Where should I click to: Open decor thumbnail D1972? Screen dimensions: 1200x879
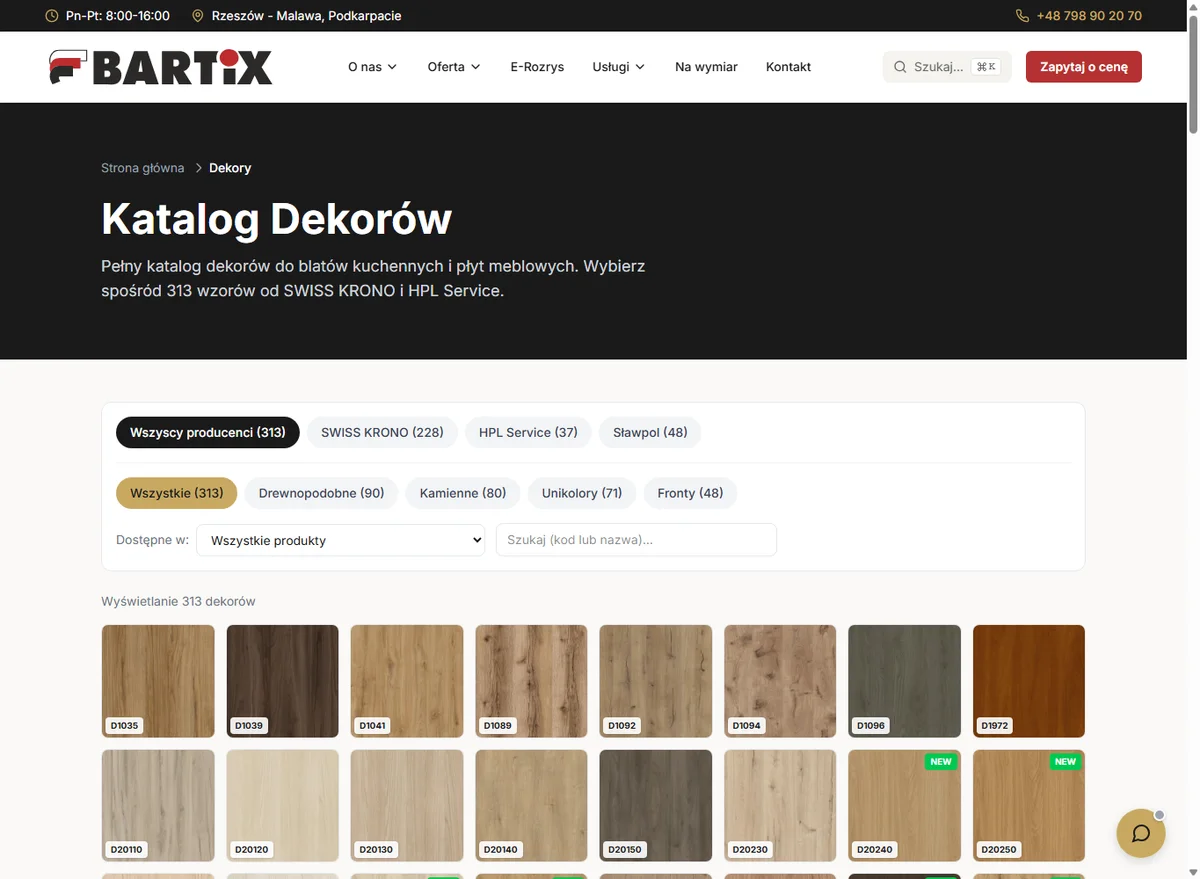pyautogui.click(x=1029, y=681)
